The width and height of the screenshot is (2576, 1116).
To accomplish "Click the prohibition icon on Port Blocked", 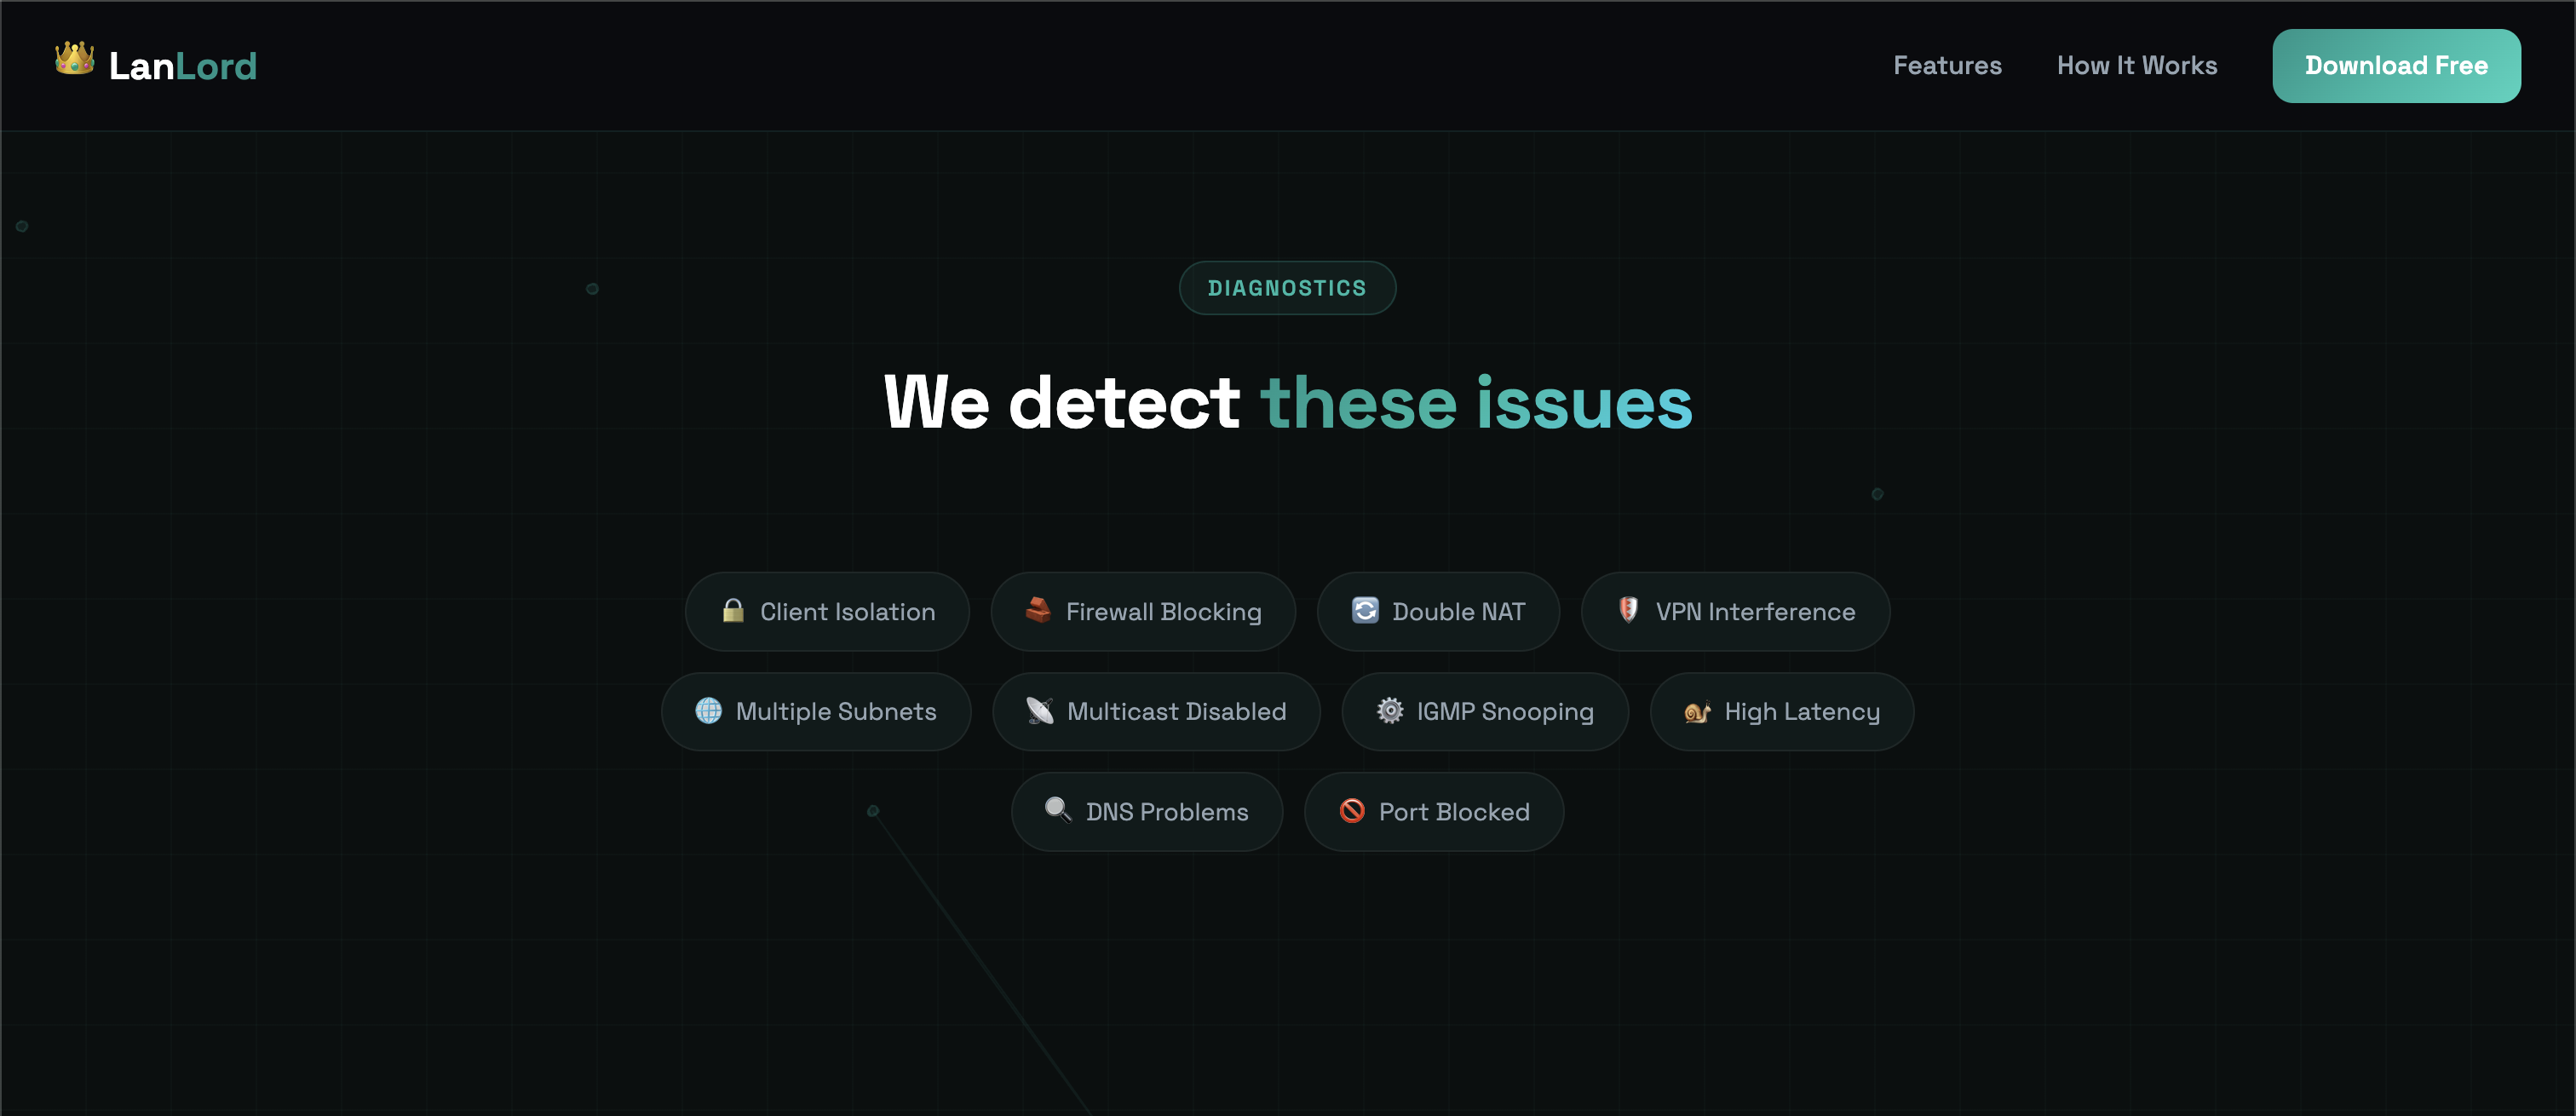I will pyautogui.click(x=1354, y=811).
